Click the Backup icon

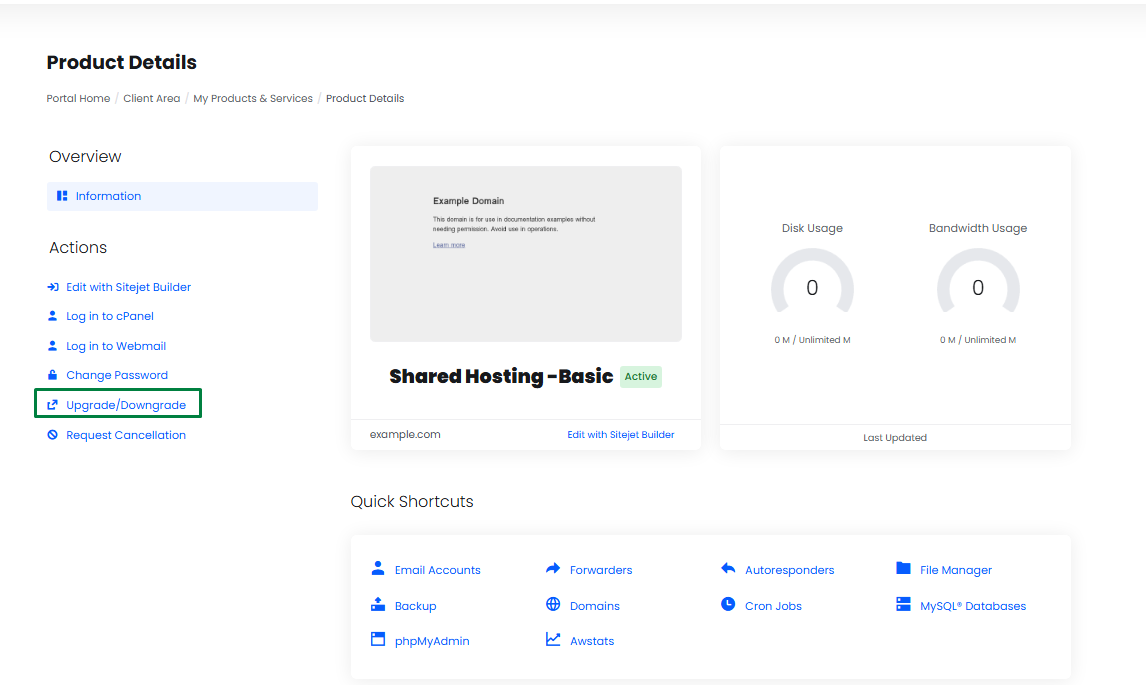pos(377,604)
